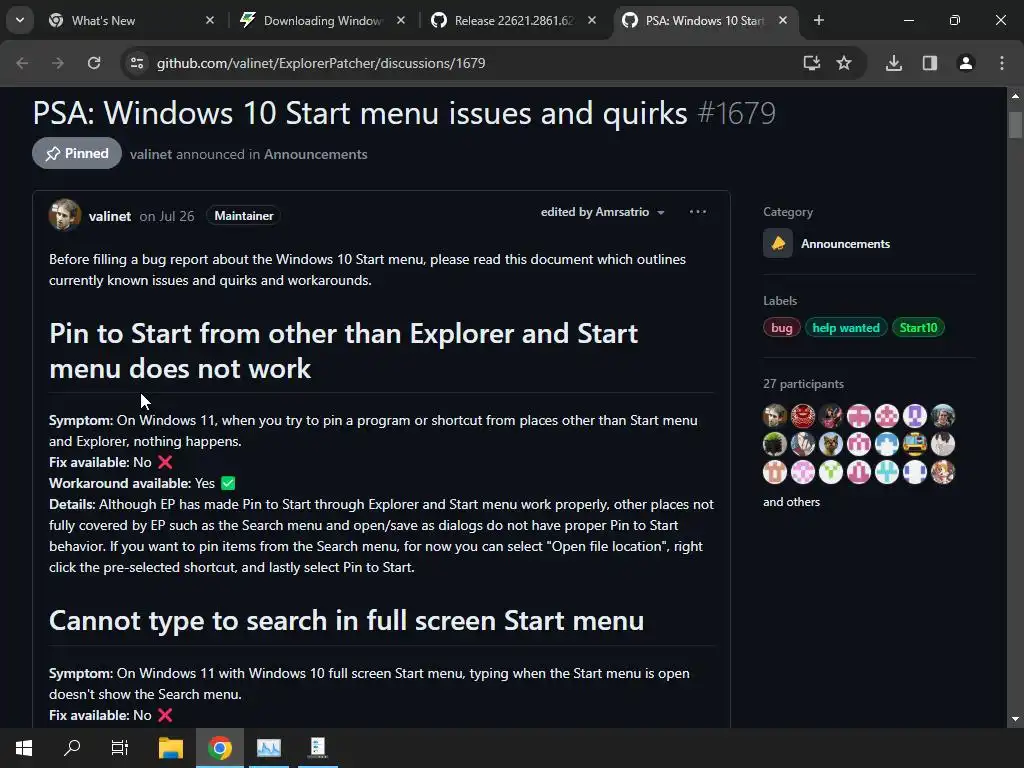Click the Pinned badge
The height and width of the screenshot is (768, 1024).
click(x=77, y=153)
